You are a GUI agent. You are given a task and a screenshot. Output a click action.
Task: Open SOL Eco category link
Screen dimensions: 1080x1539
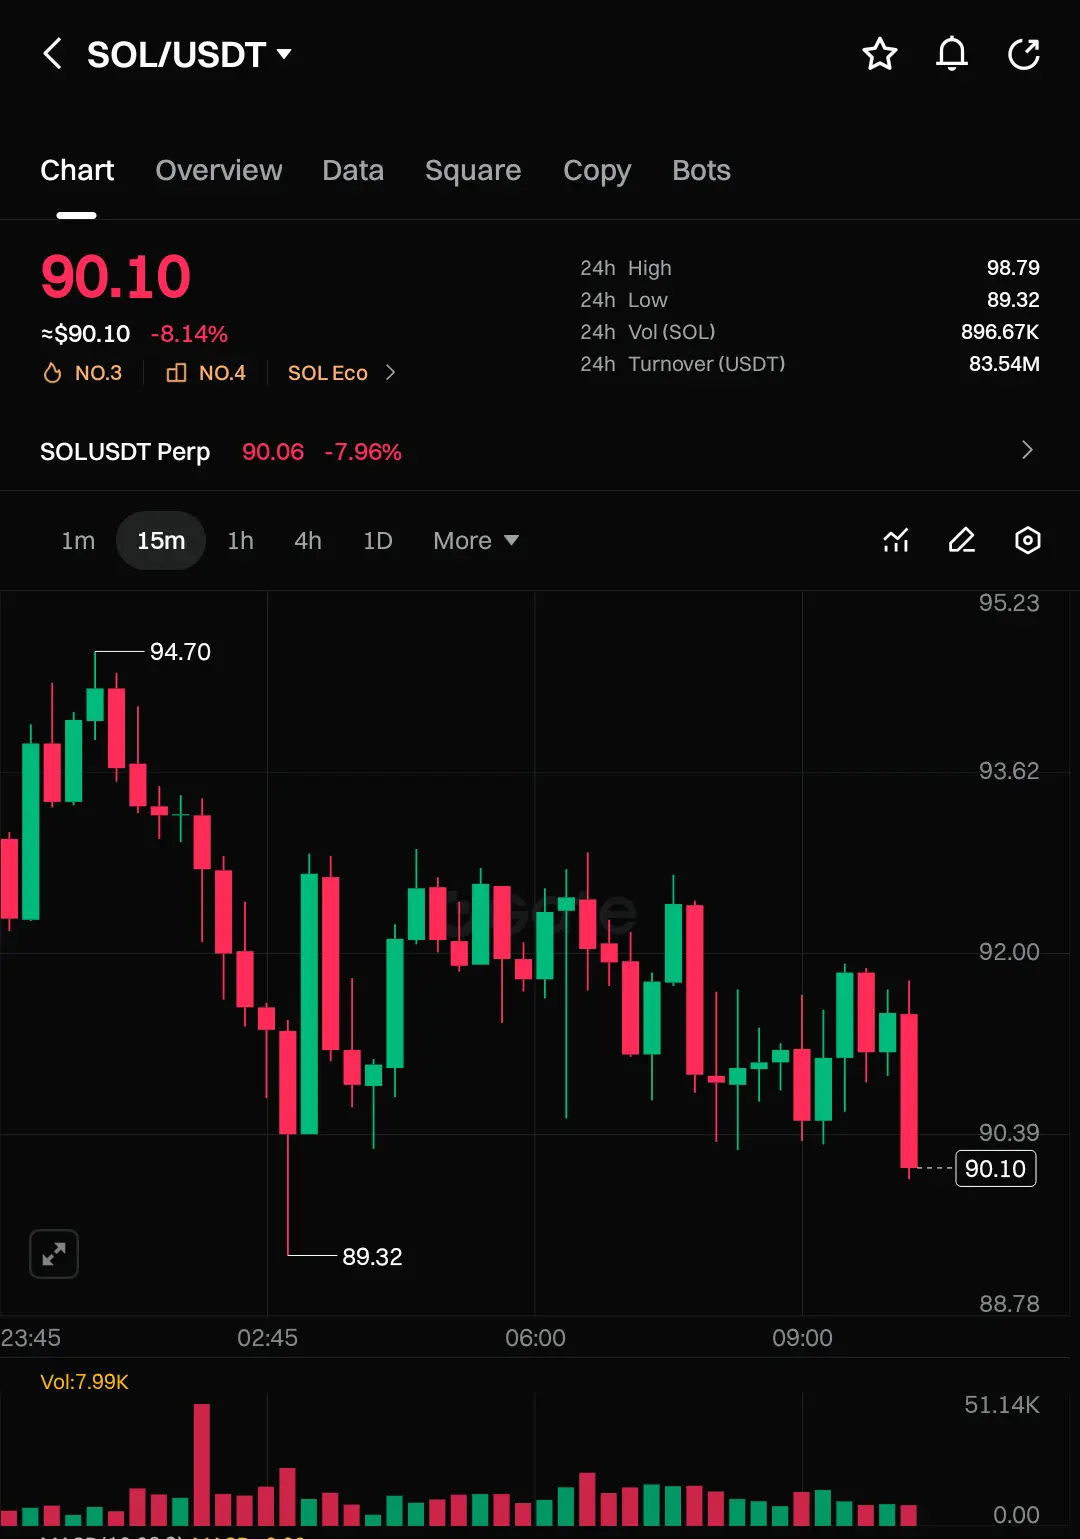342,373
